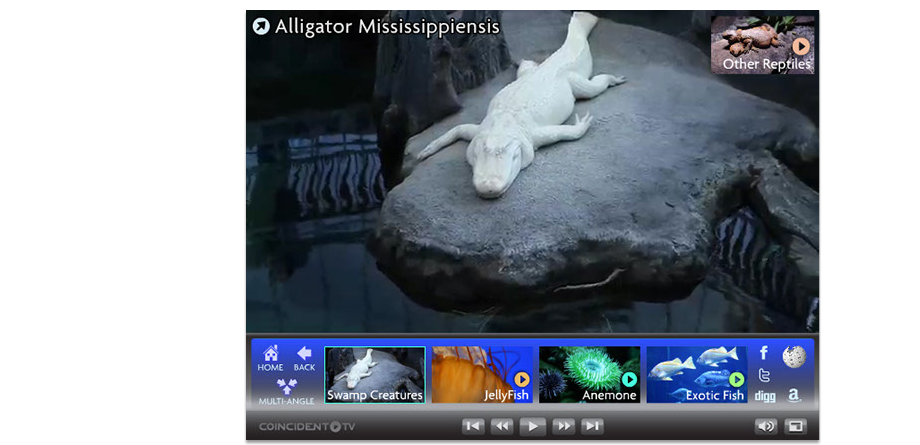Screen dimensions: 920x445
Task: Skip to the next track
Action: [593, 426]
